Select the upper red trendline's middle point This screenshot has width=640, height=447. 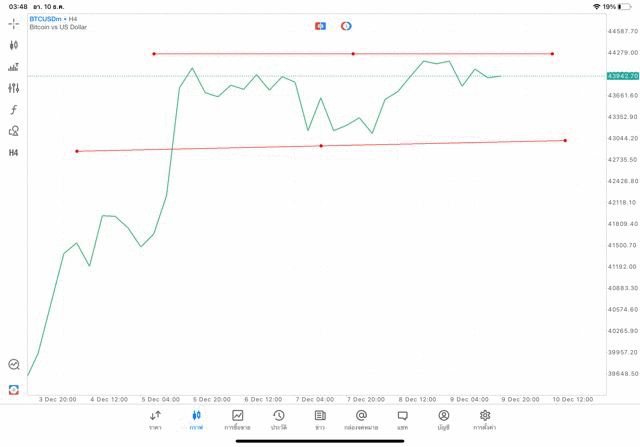(353, 53)
